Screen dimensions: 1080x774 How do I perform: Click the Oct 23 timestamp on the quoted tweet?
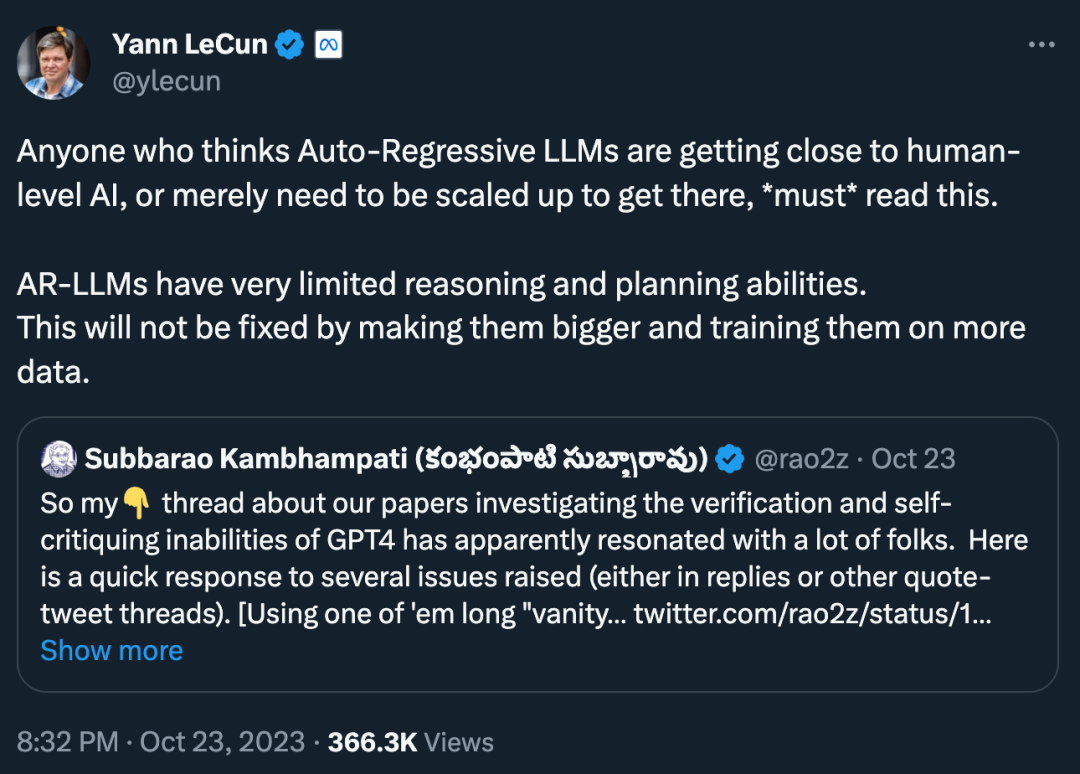tap(913, 458)
